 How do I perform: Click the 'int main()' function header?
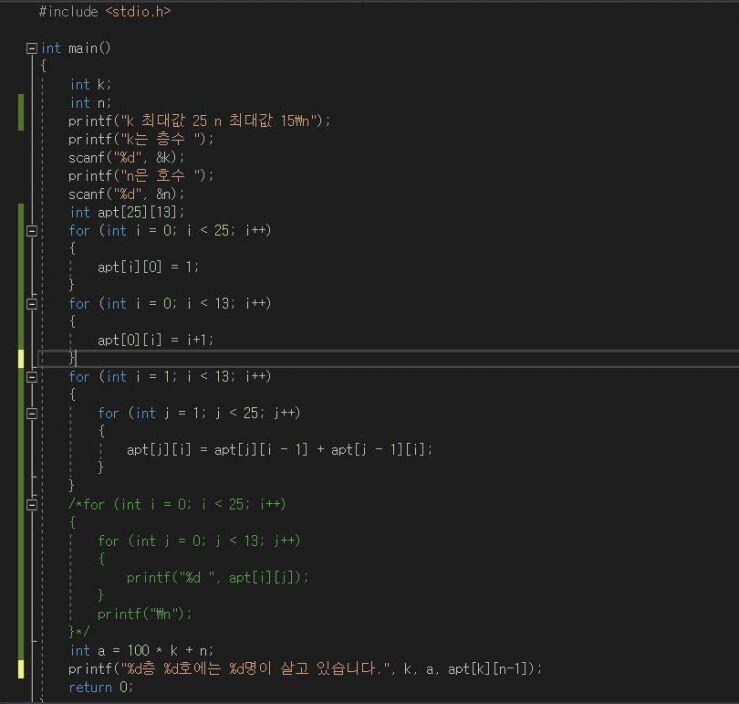pos(75,48)
